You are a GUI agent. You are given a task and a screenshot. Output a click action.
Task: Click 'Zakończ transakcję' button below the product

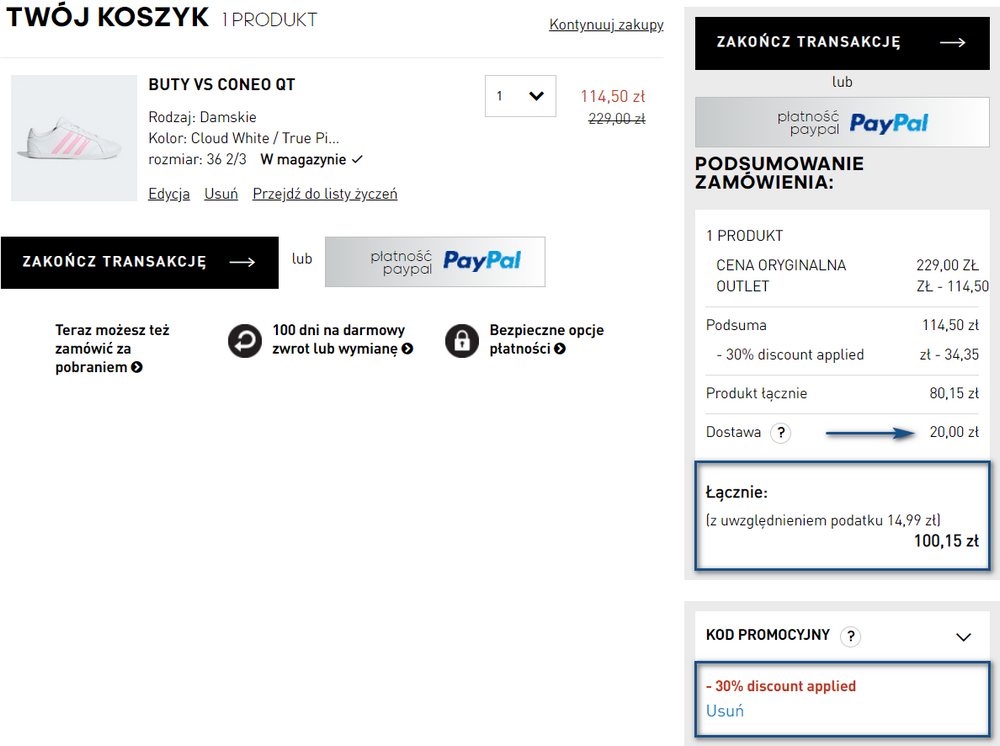[x=140, y=262]
